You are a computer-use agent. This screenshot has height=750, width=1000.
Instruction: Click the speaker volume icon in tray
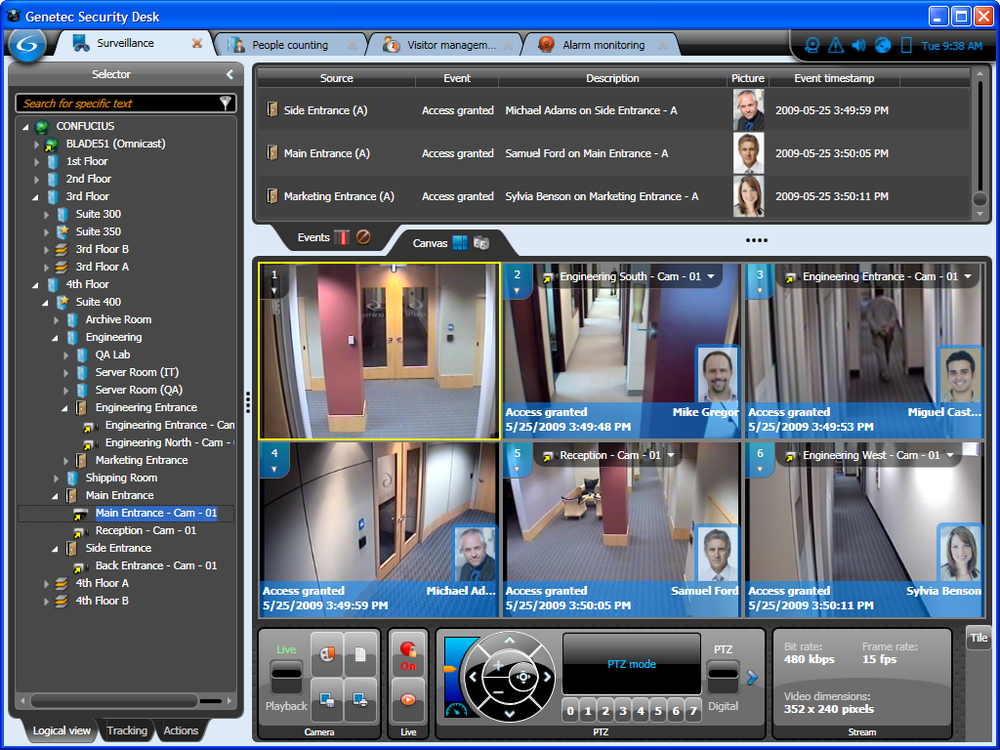(x=859, y=45)
